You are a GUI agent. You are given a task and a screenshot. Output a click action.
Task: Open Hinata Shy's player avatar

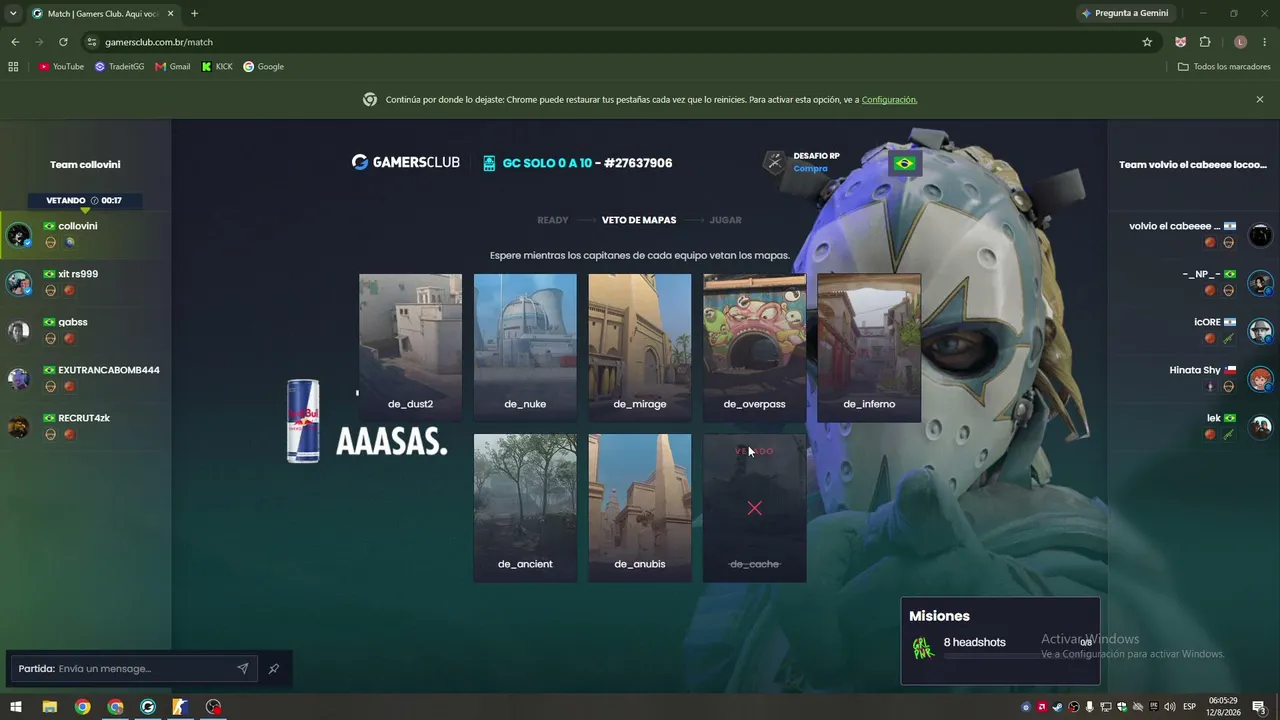(x=1260, y=379)
